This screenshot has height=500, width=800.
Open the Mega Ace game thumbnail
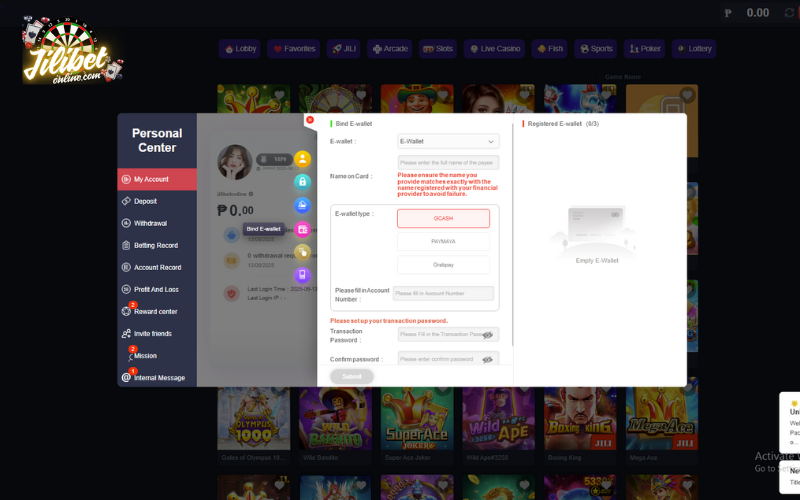coord(662,418)
